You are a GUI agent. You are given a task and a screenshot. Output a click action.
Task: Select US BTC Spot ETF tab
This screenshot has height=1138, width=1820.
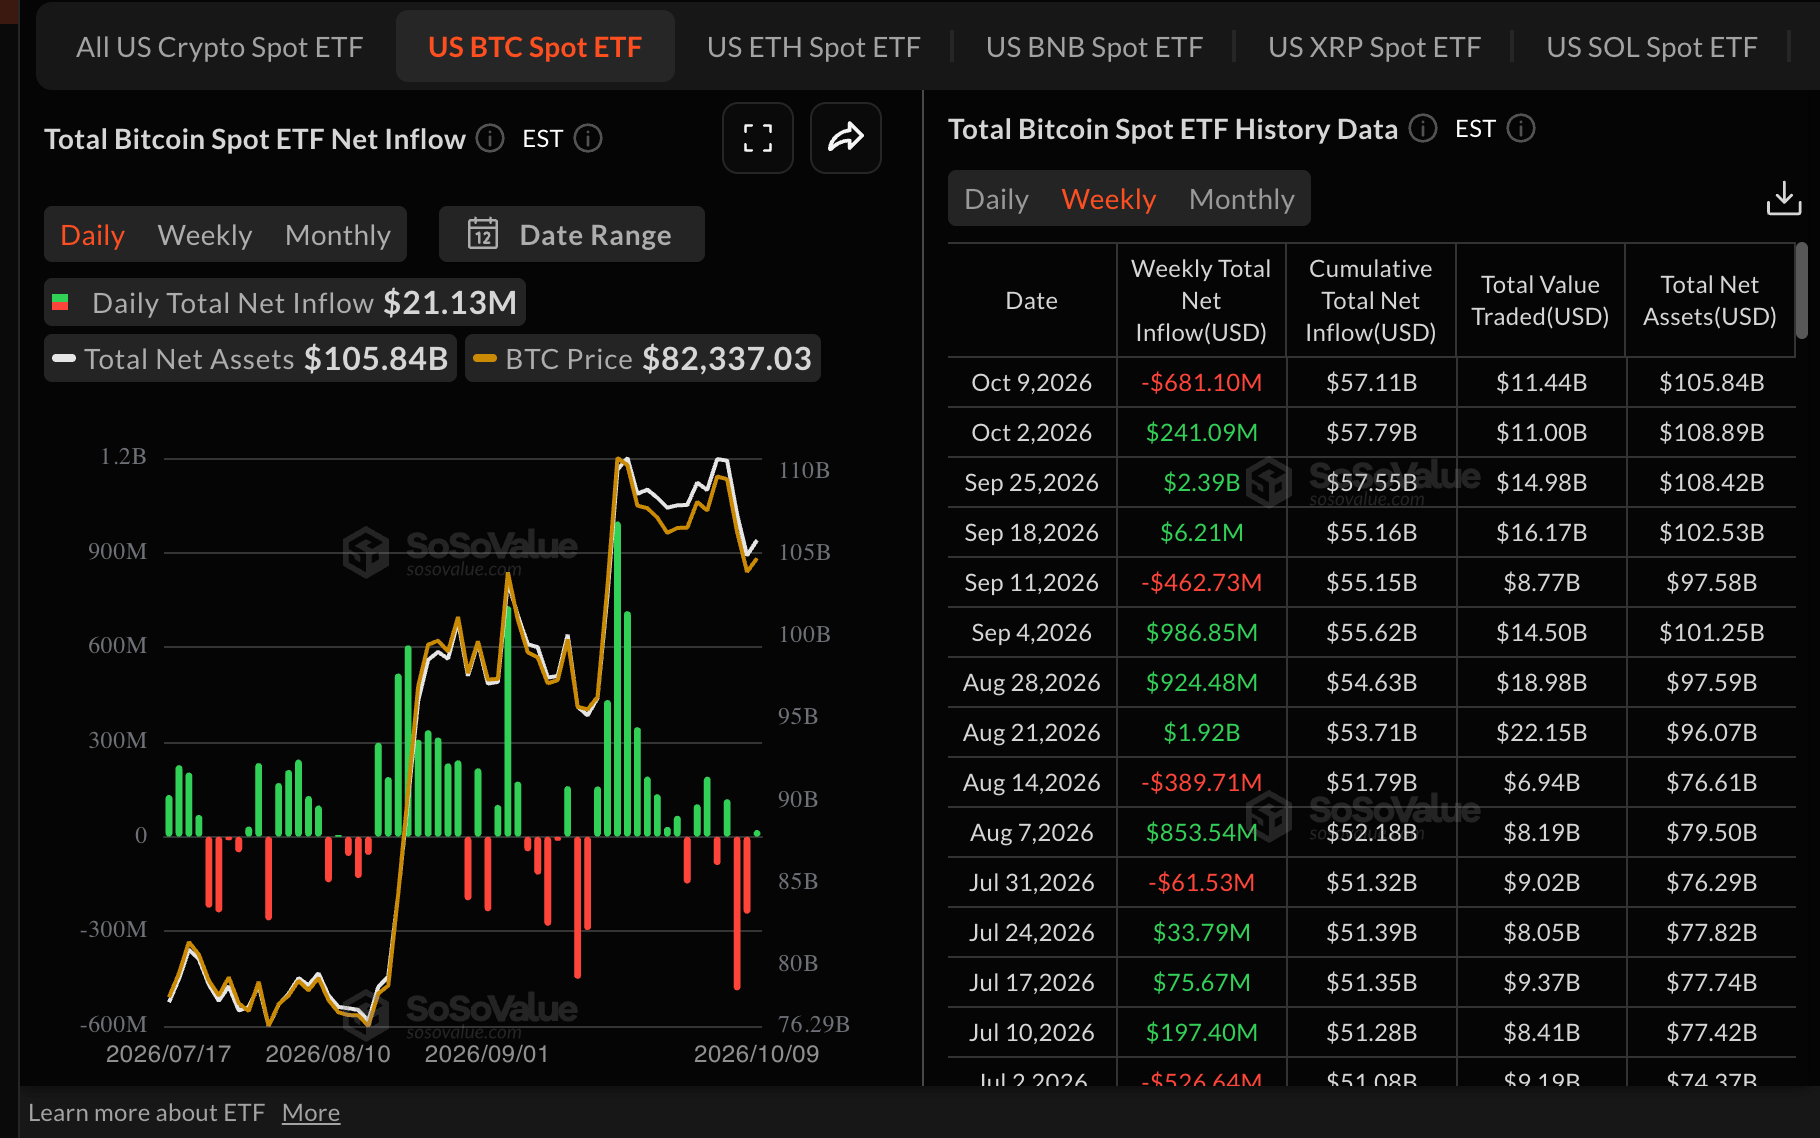click(535, 47)
